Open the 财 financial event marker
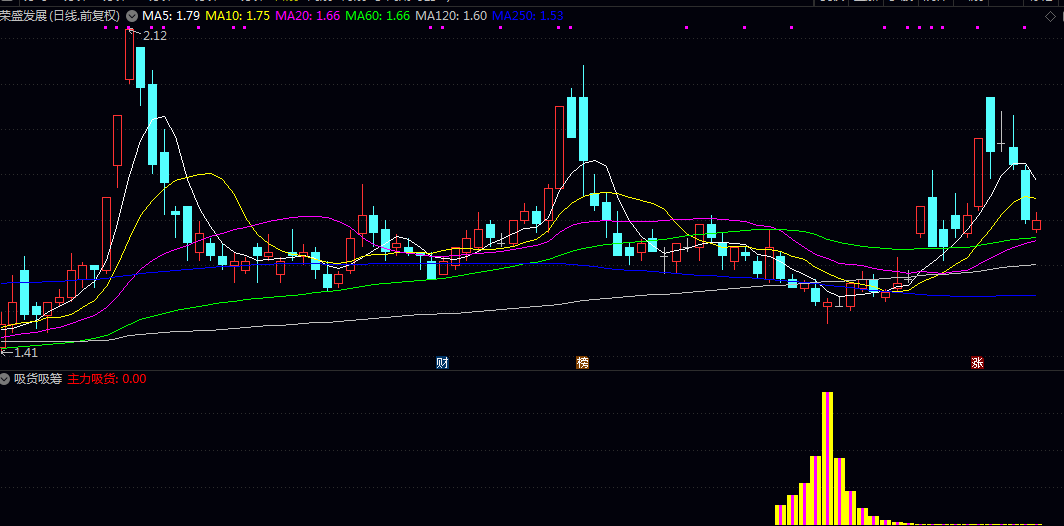Screen dimensions: 1064x526 442,362
